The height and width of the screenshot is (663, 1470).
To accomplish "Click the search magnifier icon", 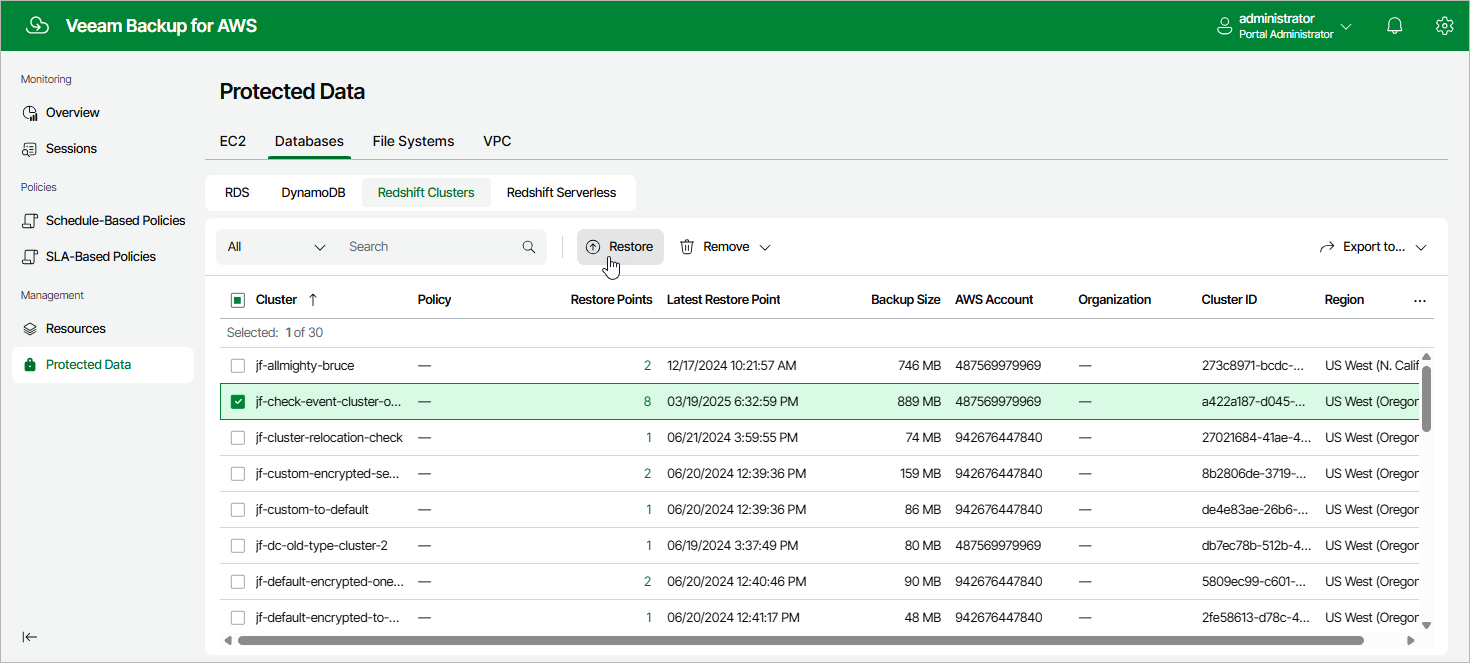I will coord(529,247).
